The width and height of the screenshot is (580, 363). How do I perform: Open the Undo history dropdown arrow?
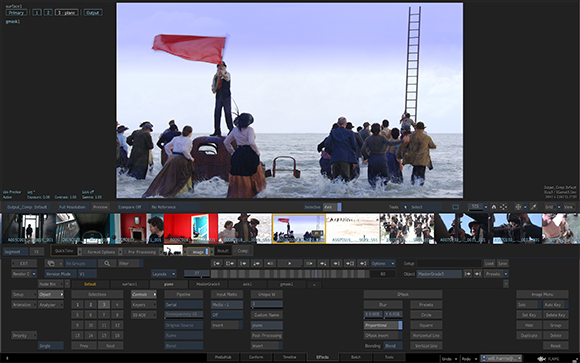tap(456, 359)
